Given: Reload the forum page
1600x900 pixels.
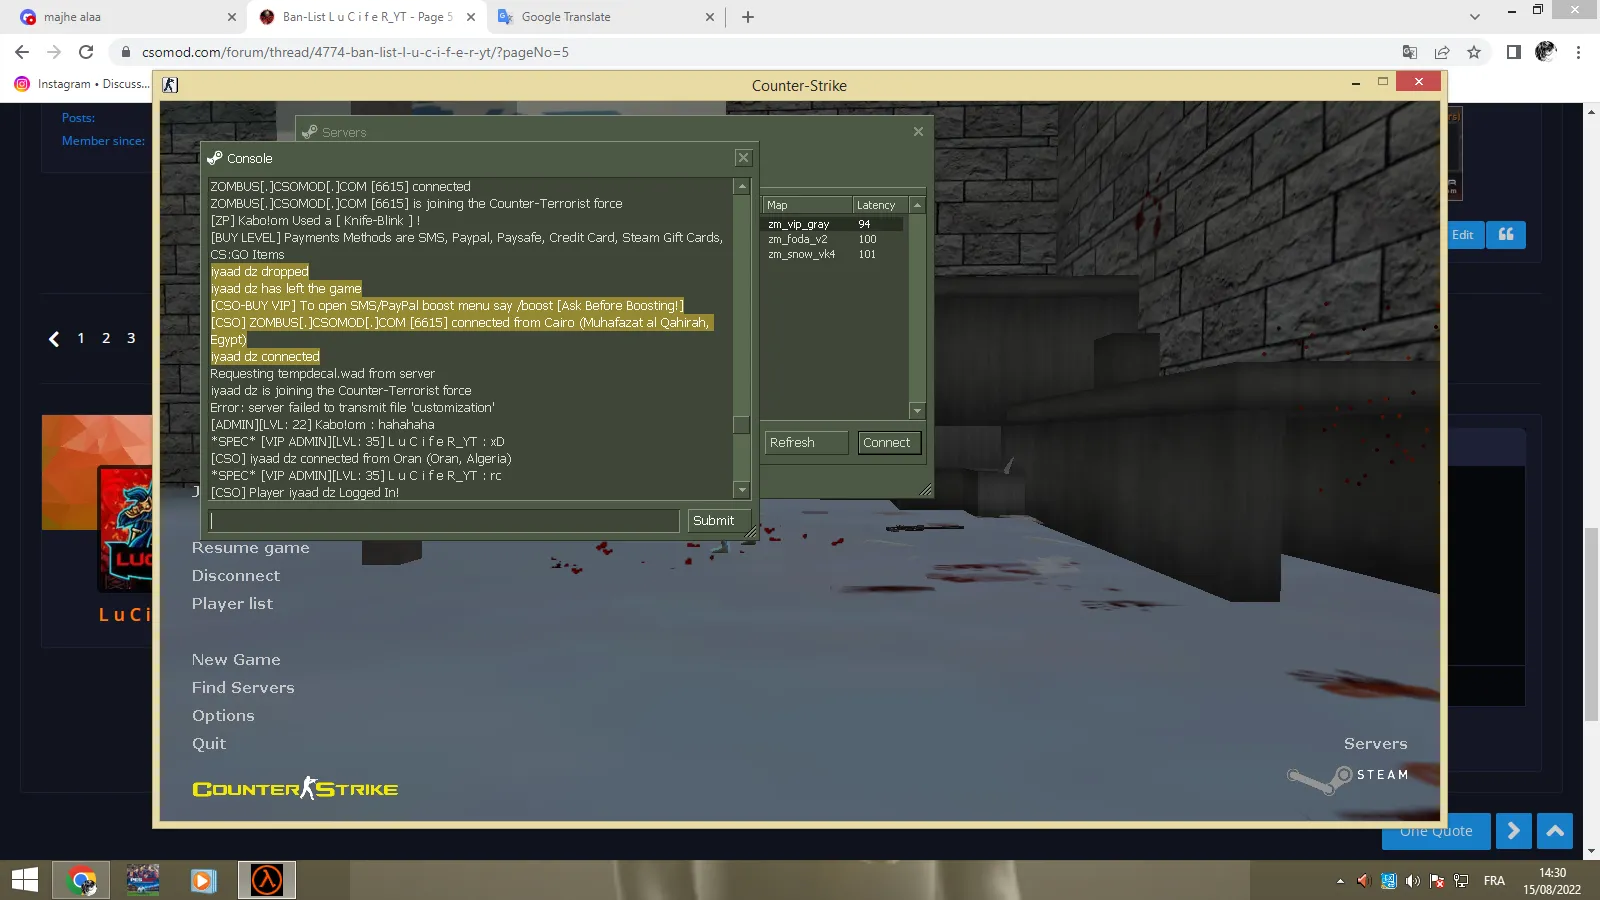Looking at the screenshot, I should coord(86,52).
